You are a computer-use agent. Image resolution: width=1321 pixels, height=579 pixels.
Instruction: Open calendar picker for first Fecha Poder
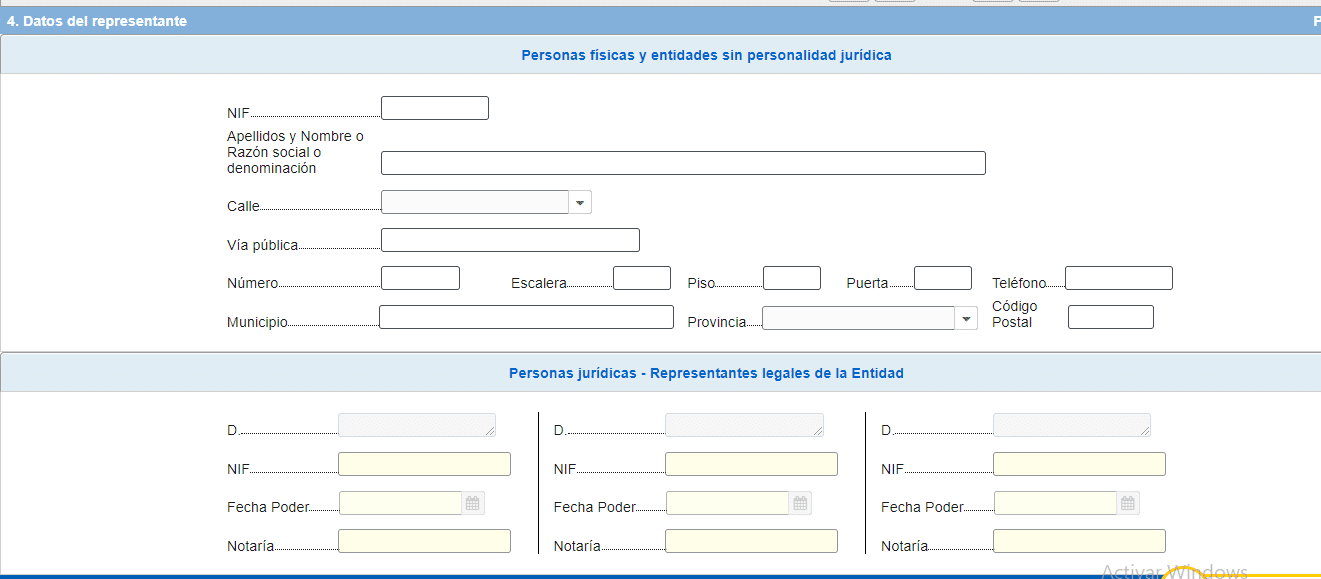(473, 503)
